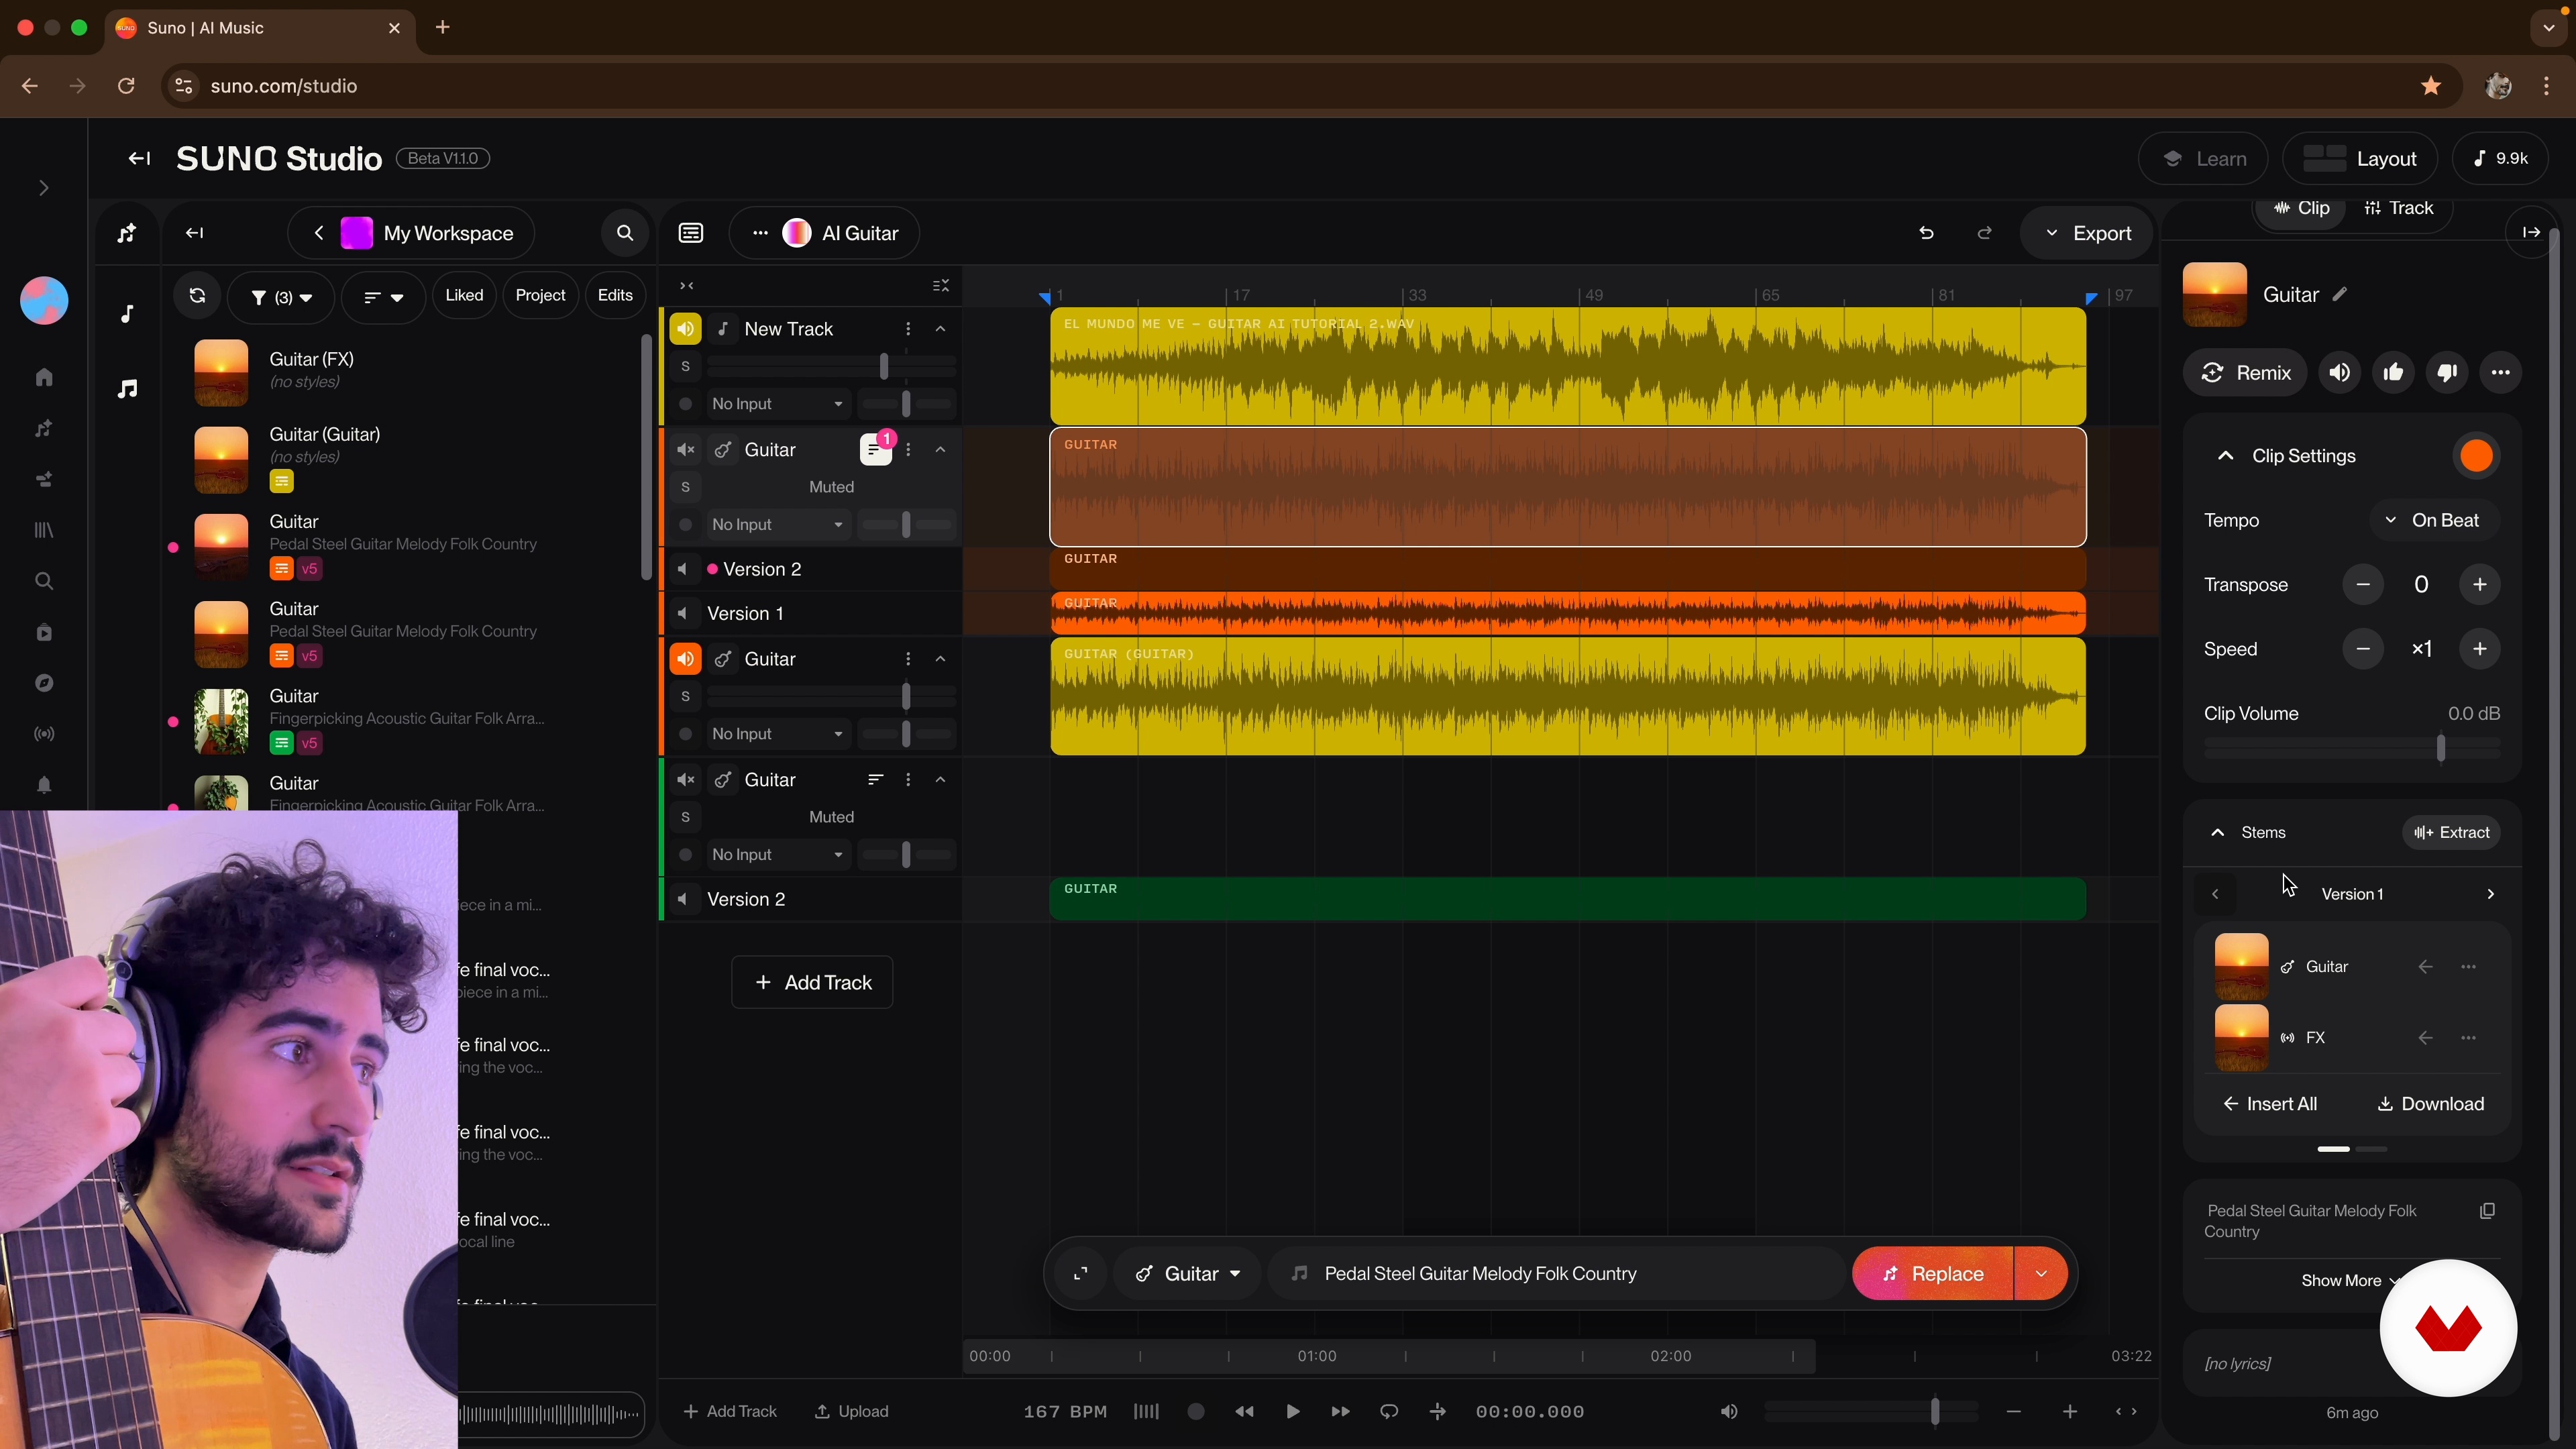
Task: Copy the Pedal Steel Guitar style text
Action: coord(2487,1211)
